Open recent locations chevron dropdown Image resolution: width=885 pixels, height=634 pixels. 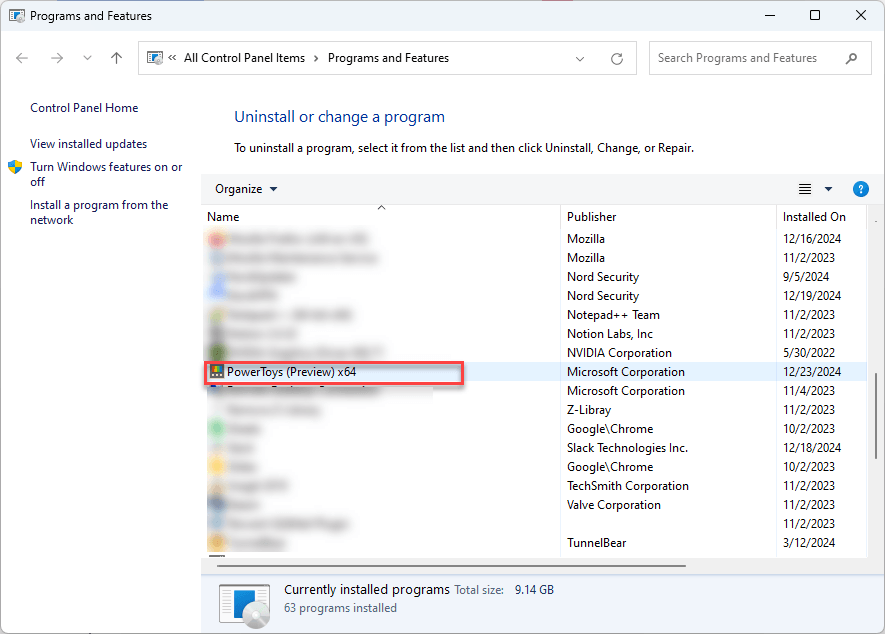(85, 58)
